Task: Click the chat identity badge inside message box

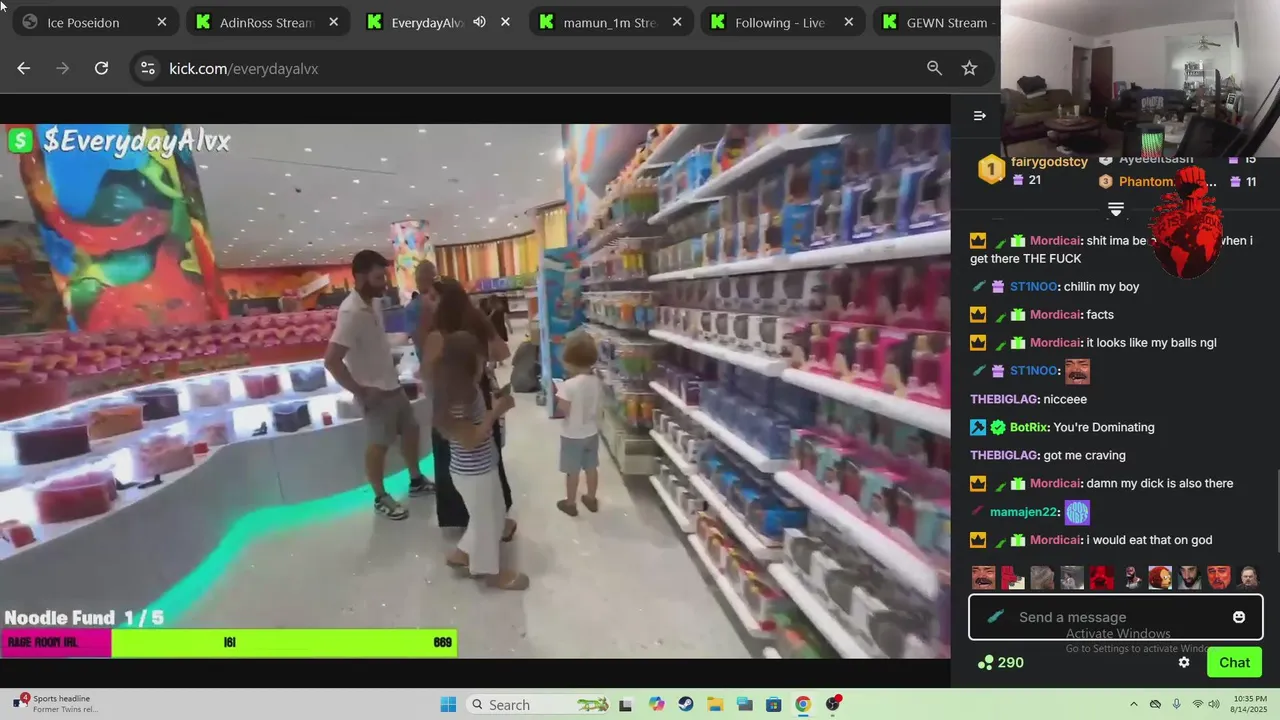Action: click(995, 617)
